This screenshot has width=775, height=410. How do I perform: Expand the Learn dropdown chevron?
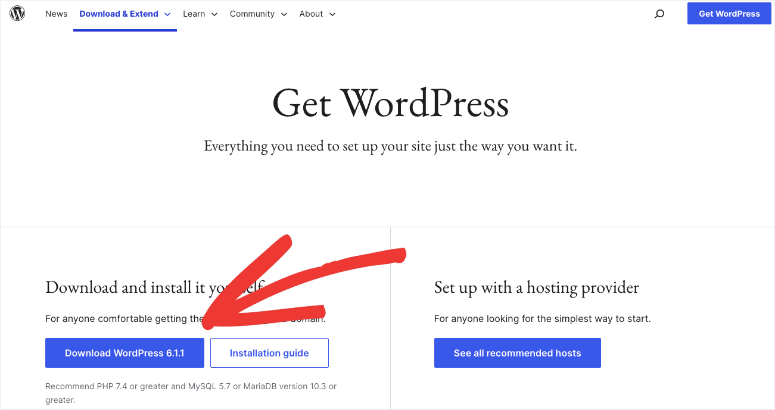(x=214, y=14)
